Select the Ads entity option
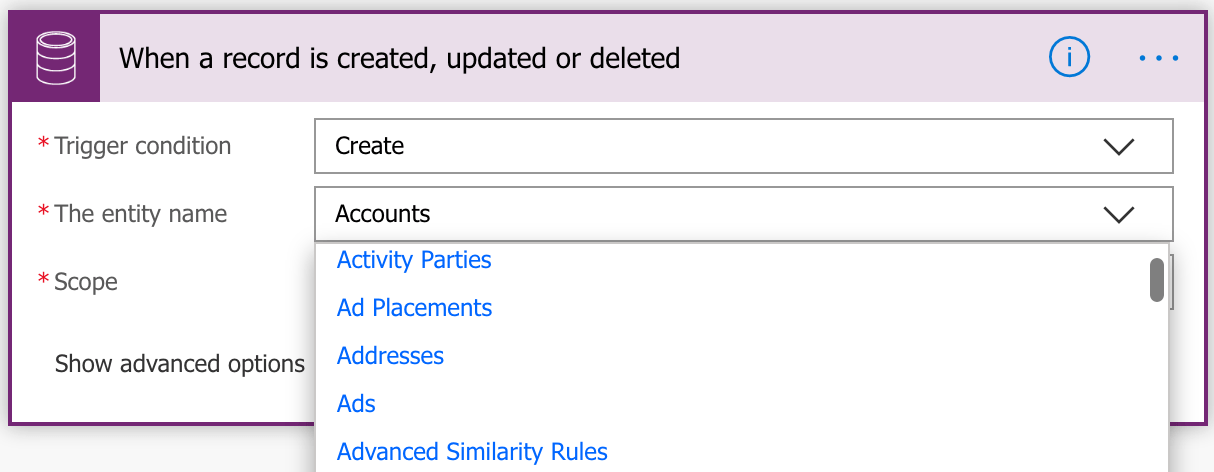The height and width of the screenshot is (472, 1214). (x=356, y=404)
